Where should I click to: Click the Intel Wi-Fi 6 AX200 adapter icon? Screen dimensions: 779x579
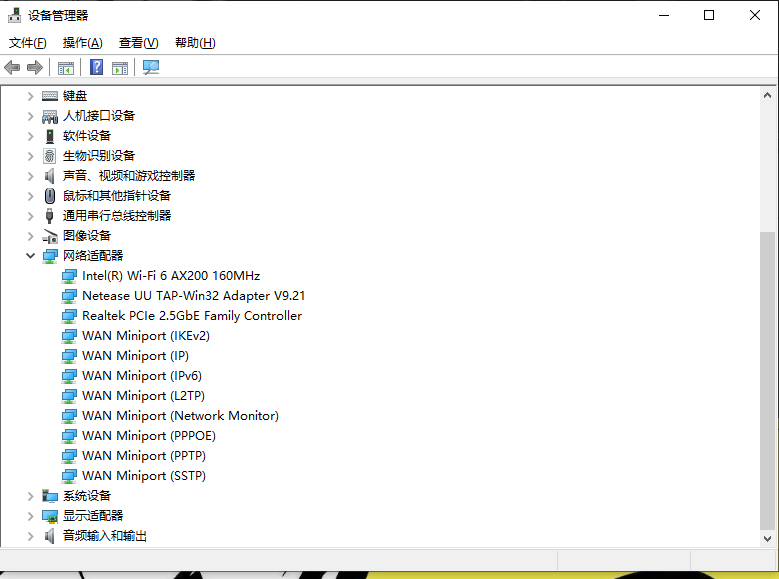(x=69, y=276)
